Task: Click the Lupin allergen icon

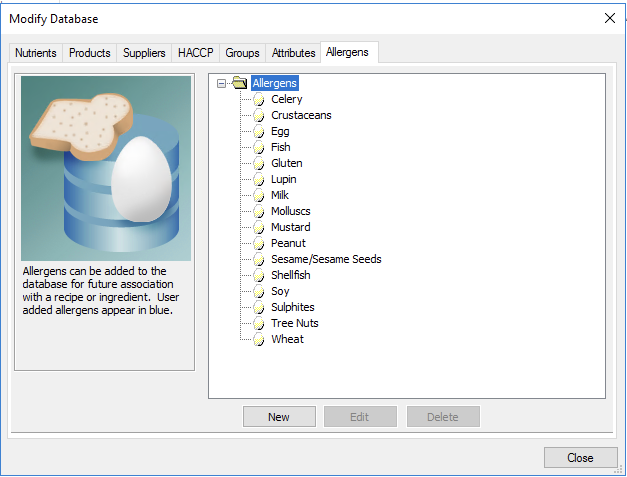Action: 259,179
